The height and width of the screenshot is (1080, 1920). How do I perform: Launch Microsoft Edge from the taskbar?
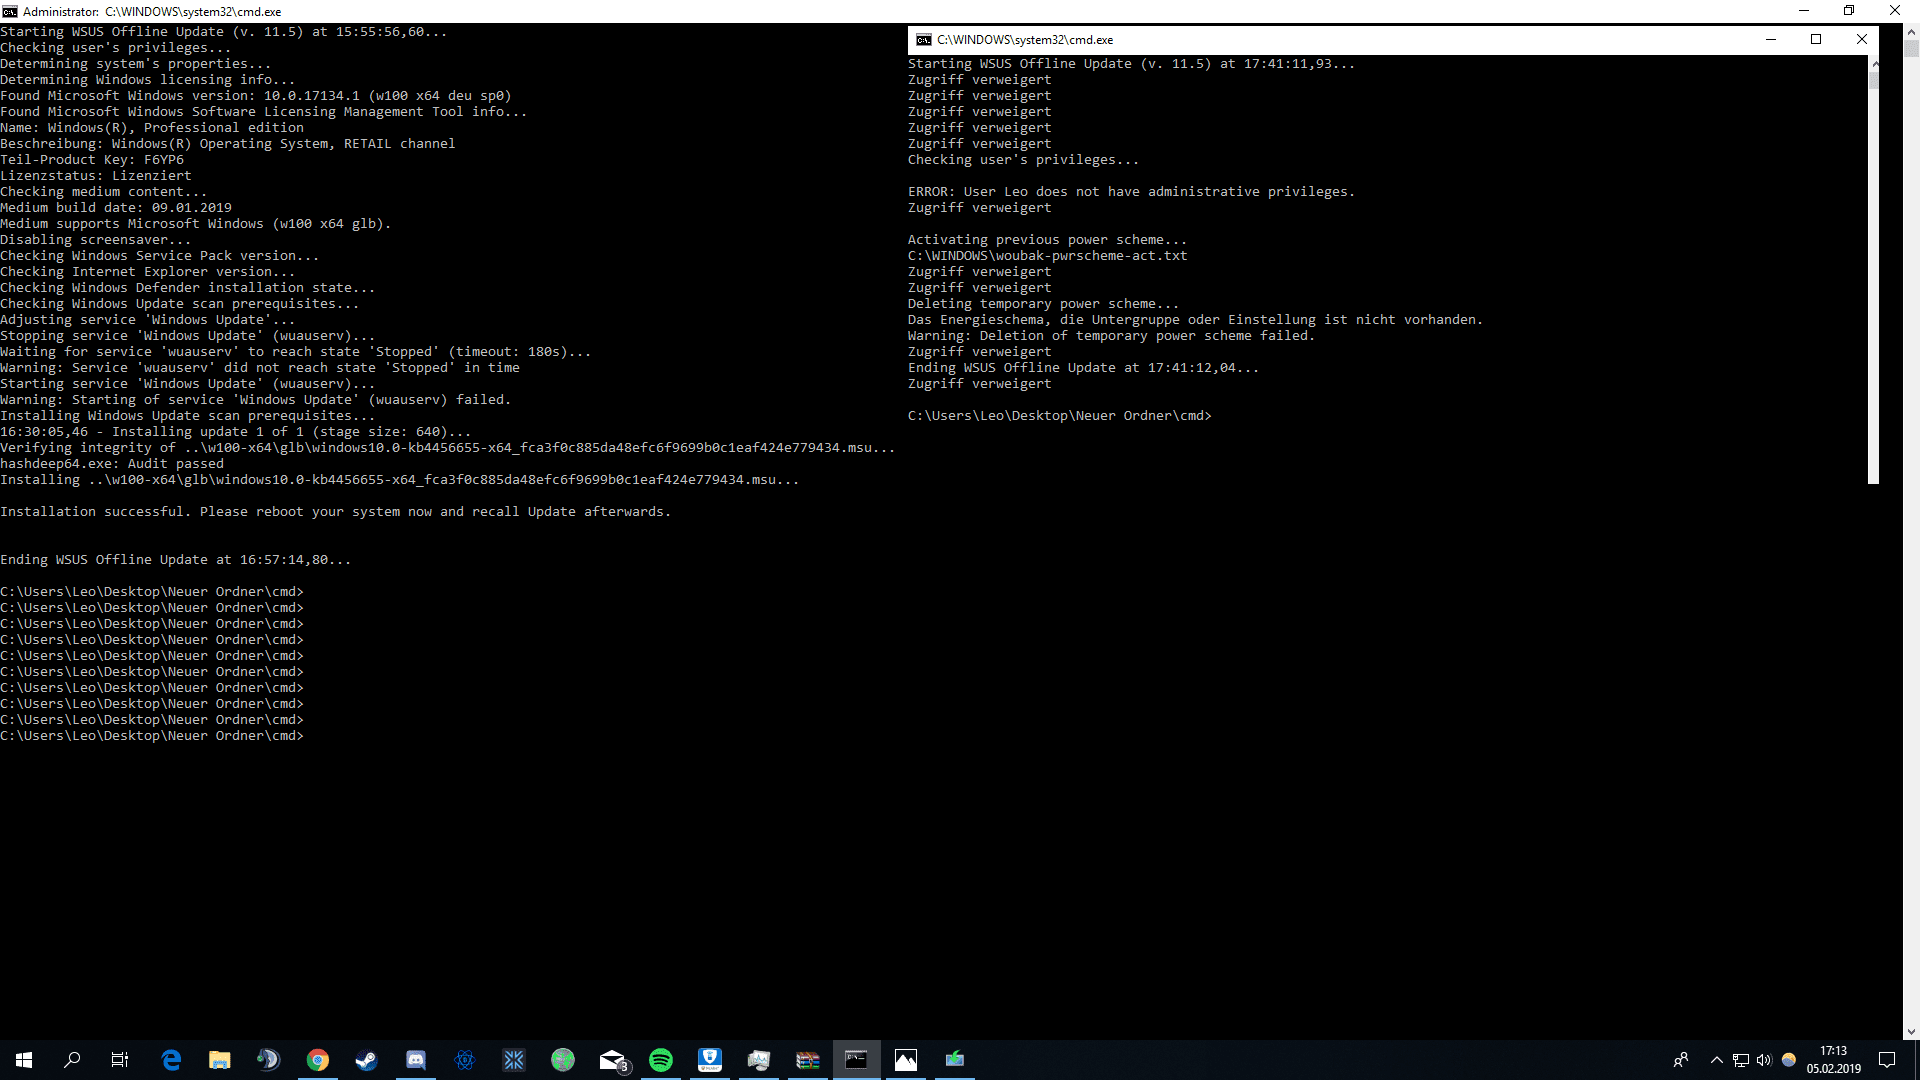pos(171,1060)
